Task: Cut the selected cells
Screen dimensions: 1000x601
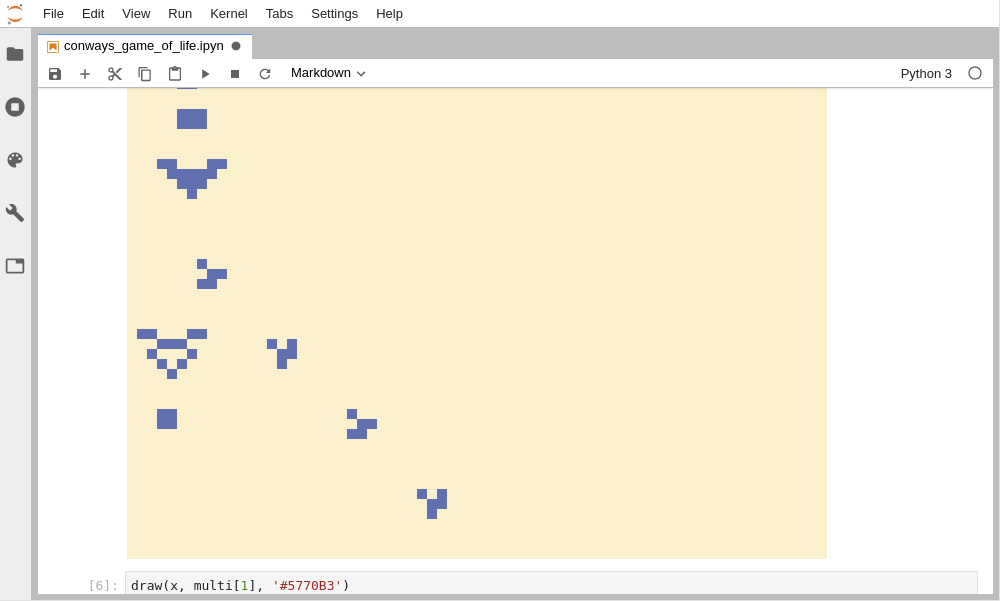Action: pyautogui.click(x=114, y=73)
